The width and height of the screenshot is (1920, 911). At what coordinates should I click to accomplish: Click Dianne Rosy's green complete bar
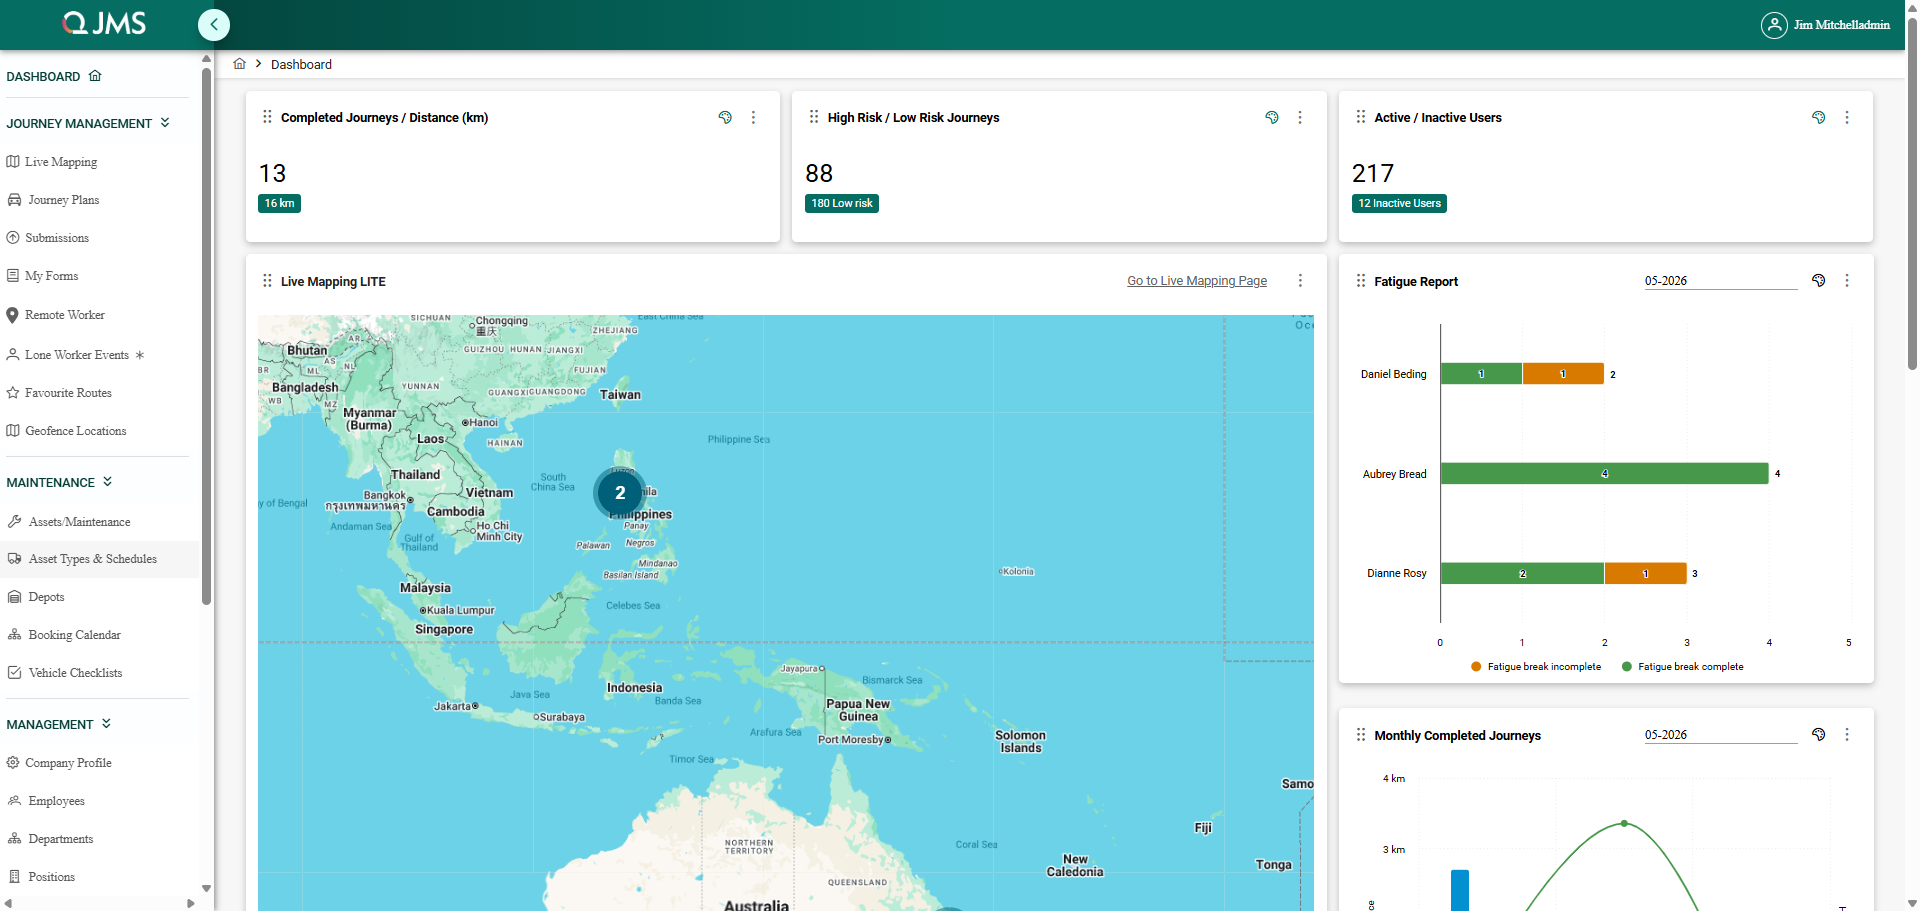coord(1523,573)
